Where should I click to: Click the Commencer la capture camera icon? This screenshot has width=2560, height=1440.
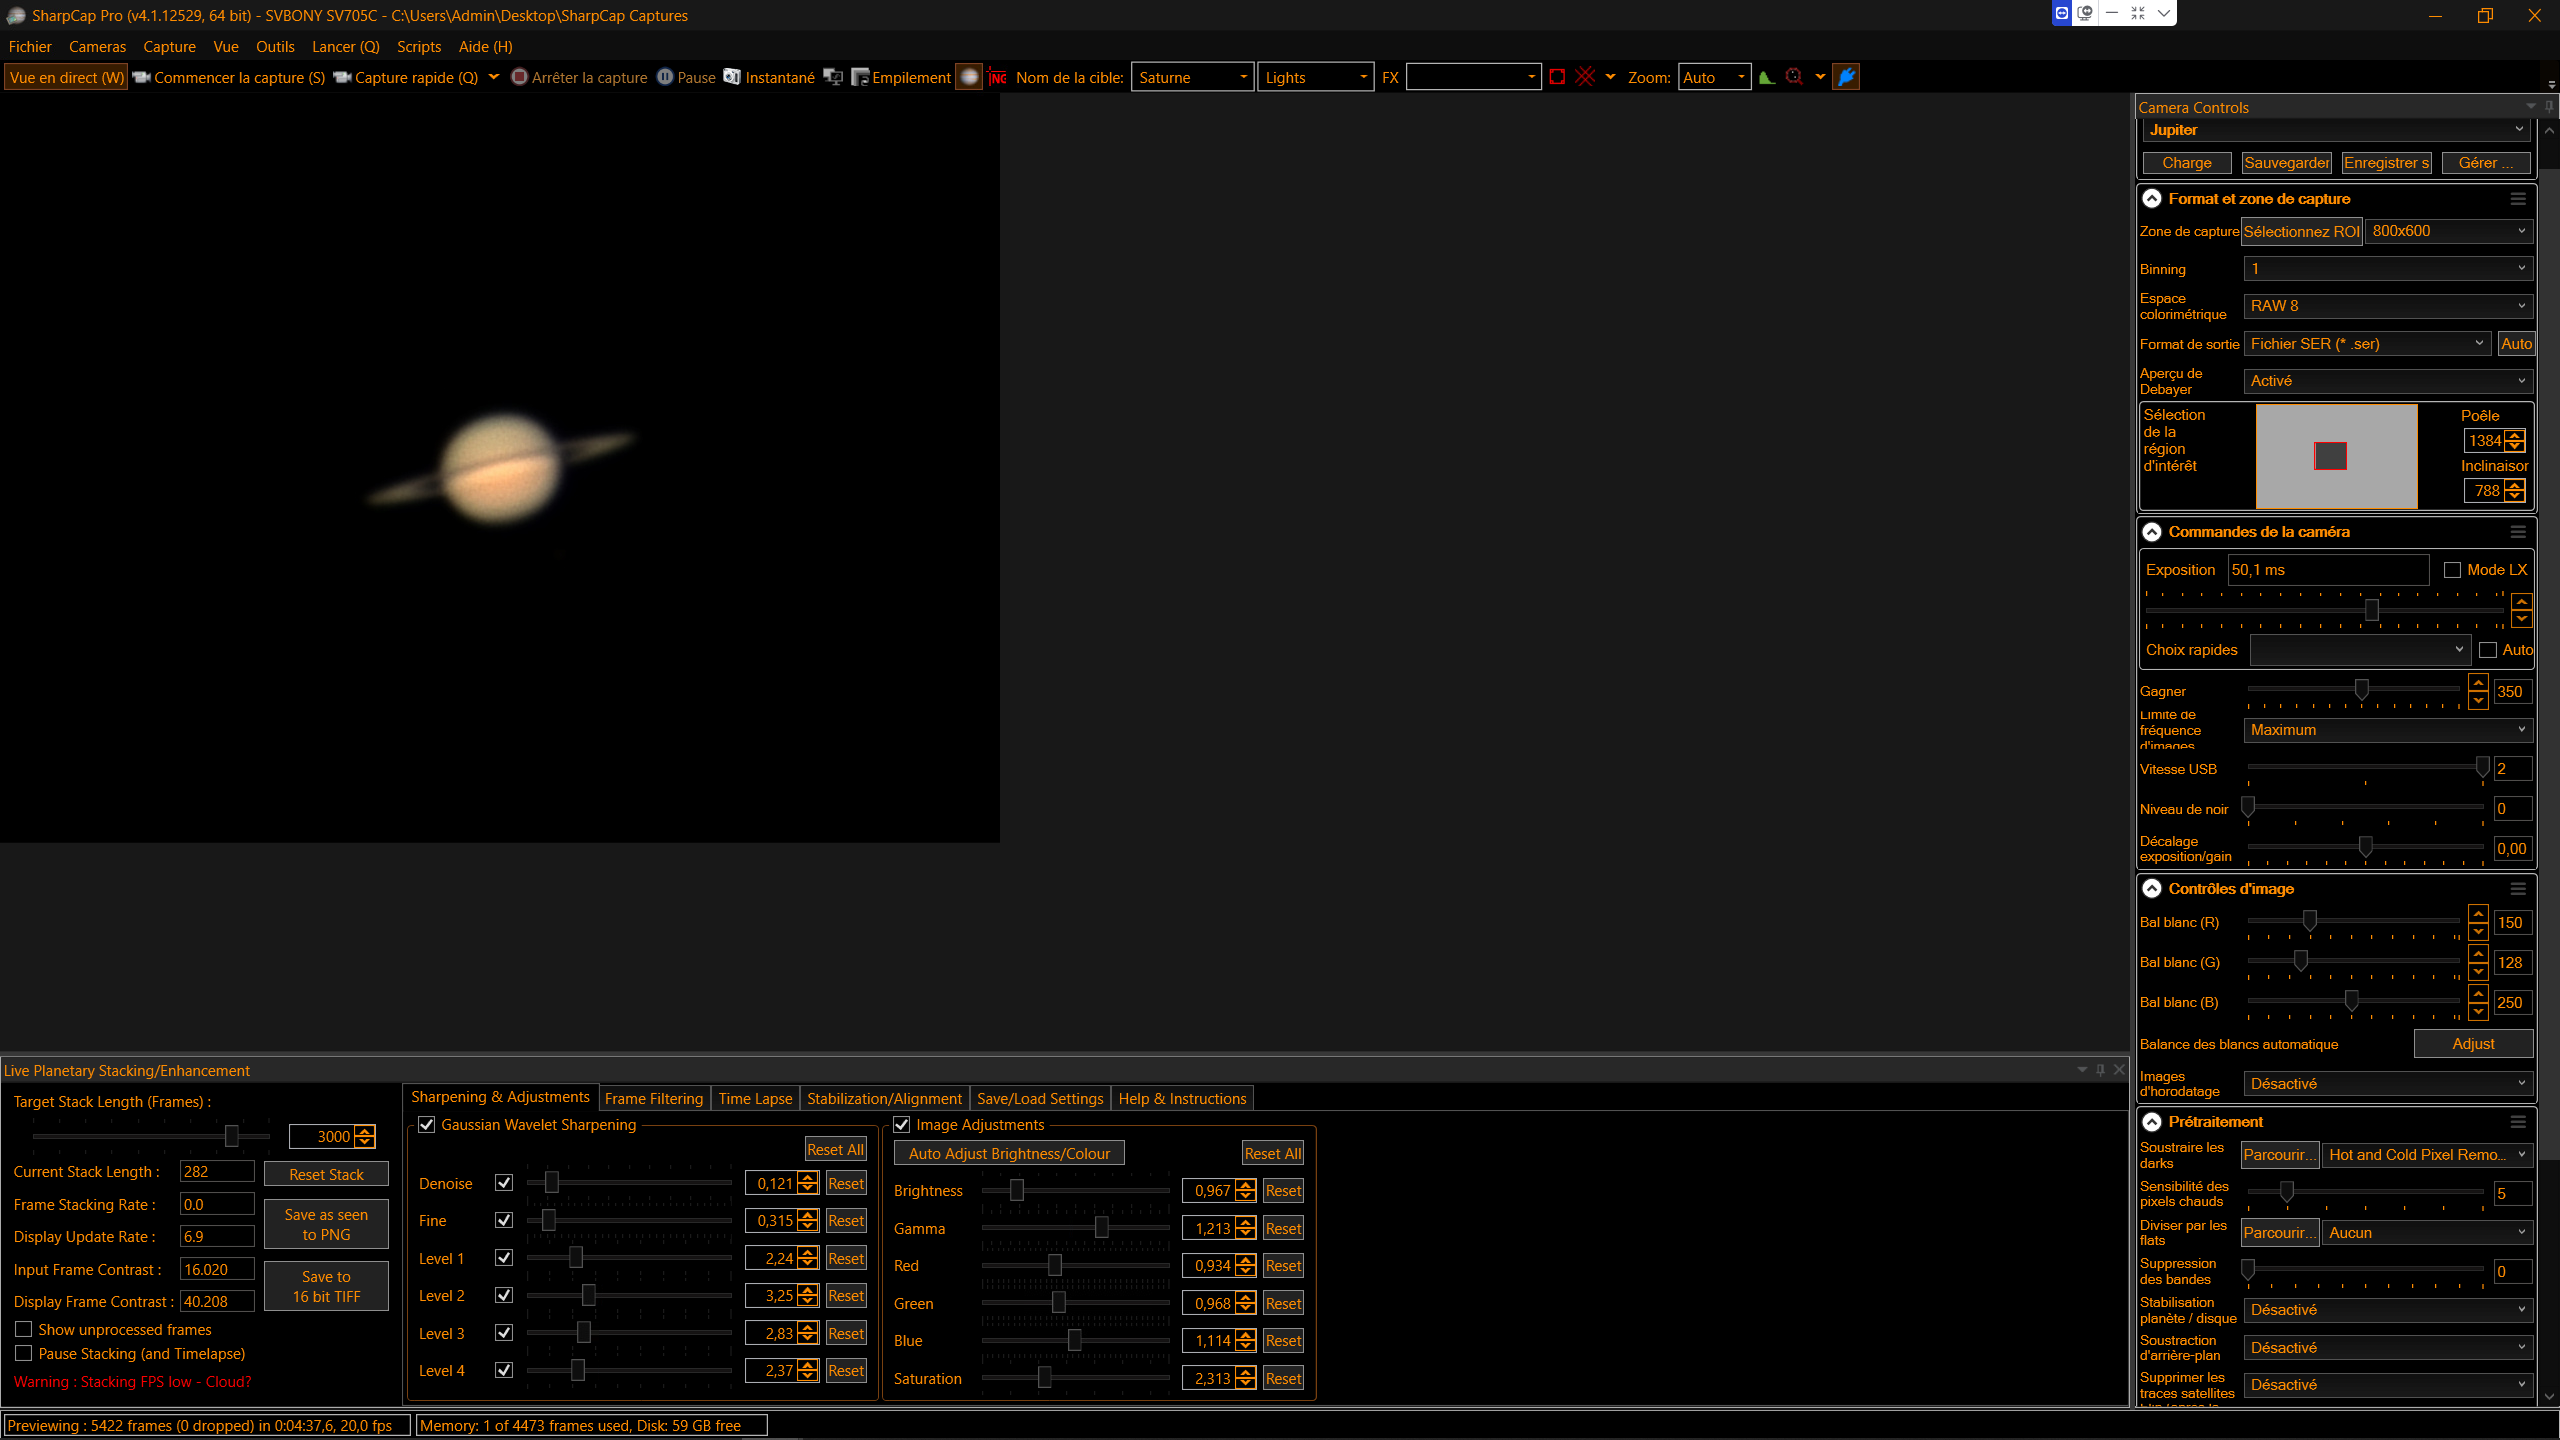[141, 77]
